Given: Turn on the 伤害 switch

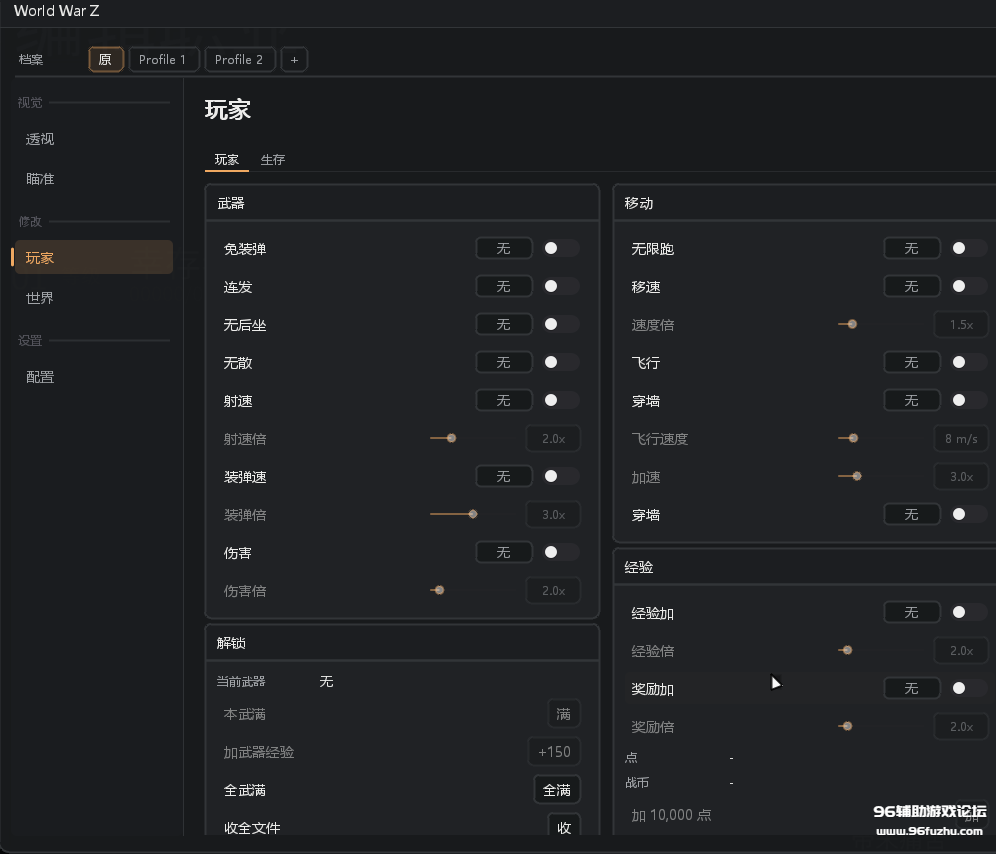Looking at the screenshot, I should (x=560, y=553).
